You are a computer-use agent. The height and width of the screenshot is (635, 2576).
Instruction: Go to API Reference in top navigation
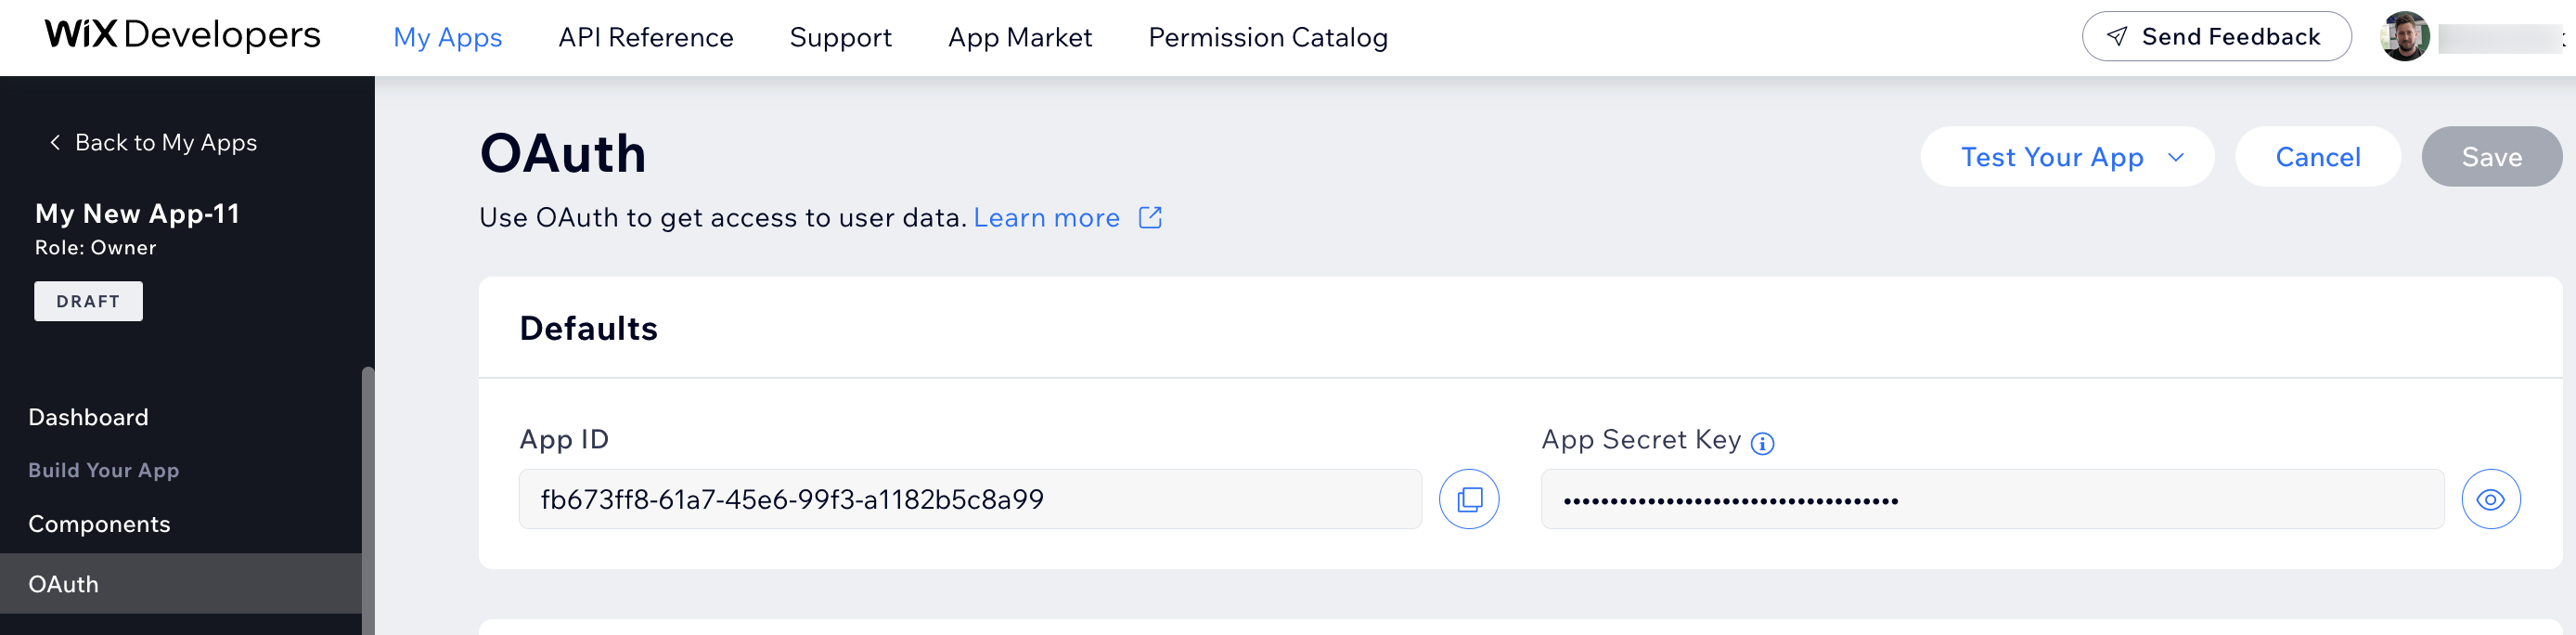click(x=645, y=37)
